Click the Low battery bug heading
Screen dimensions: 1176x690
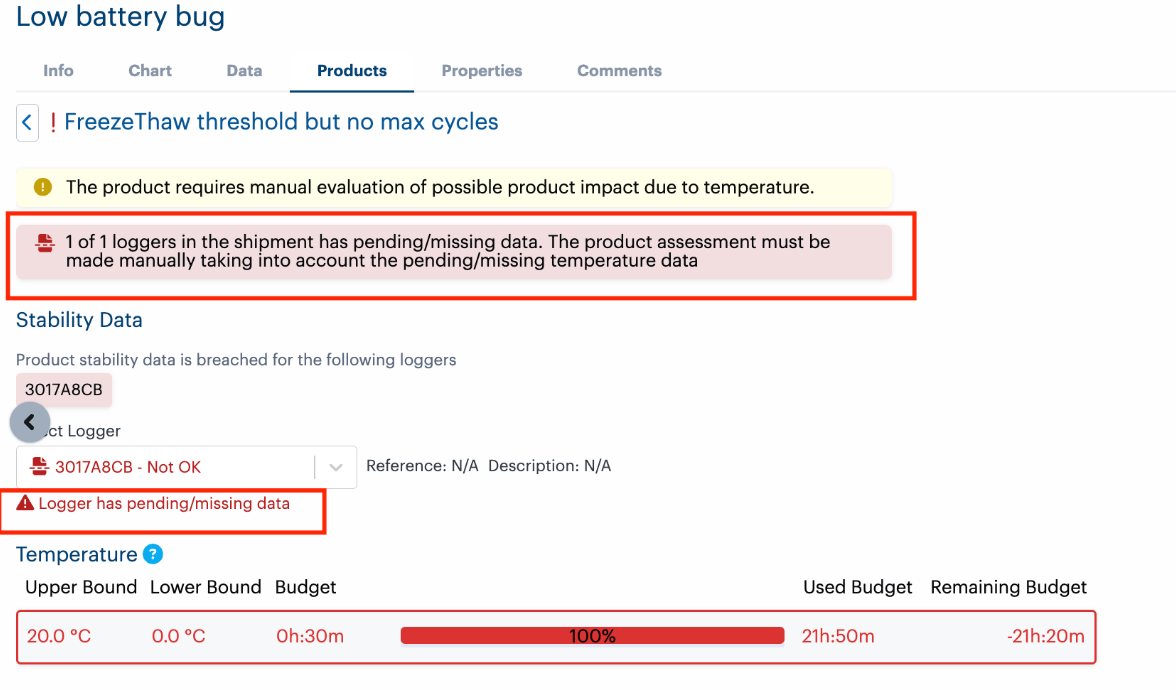[x=120, y=16]
